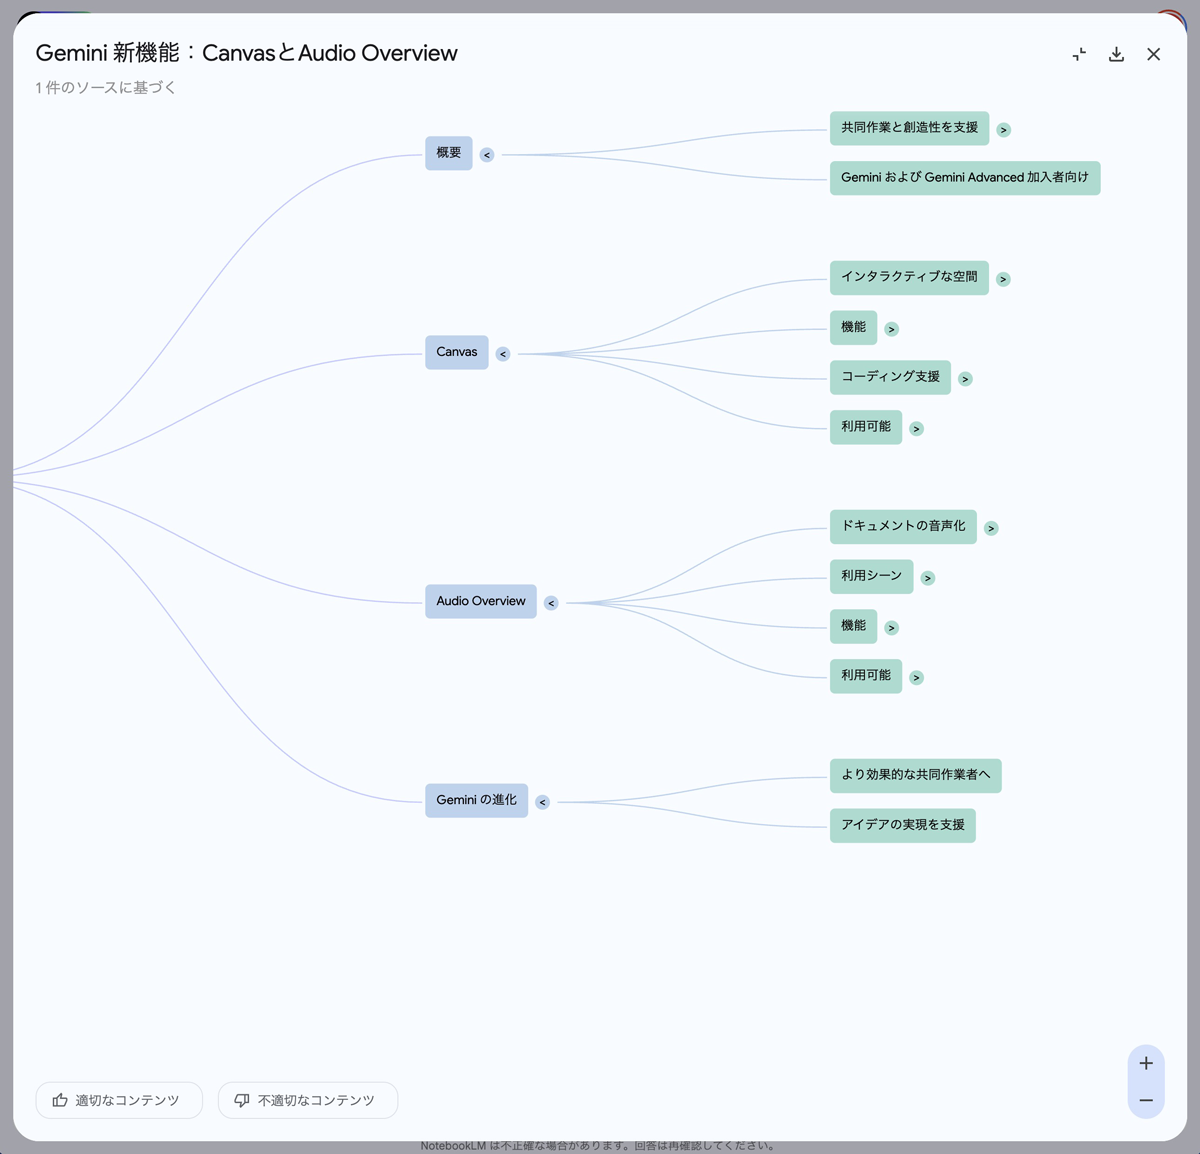
Task: Collapse the Gemini の進化 node chevron
Action: (542, 802)
